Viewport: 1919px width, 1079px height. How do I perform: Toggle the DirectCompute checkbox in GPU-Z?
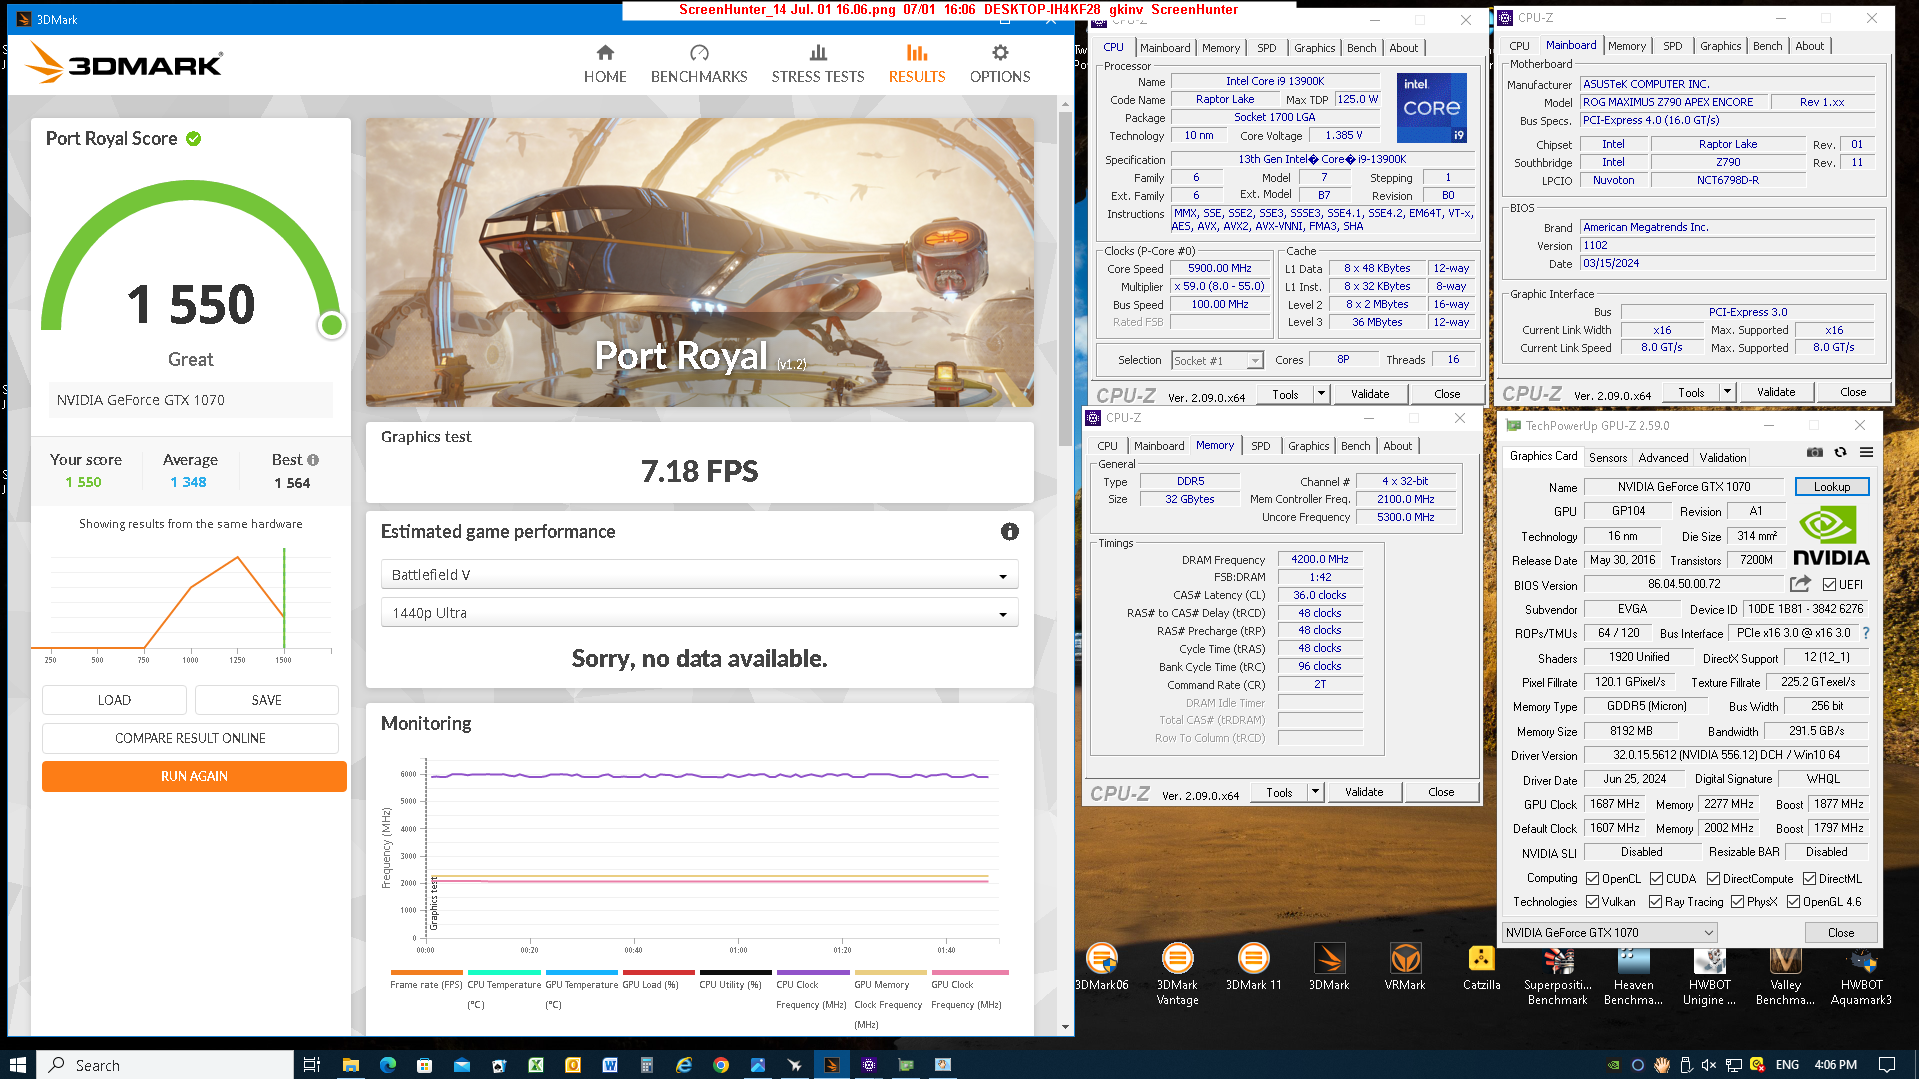tap(1713, 879)
